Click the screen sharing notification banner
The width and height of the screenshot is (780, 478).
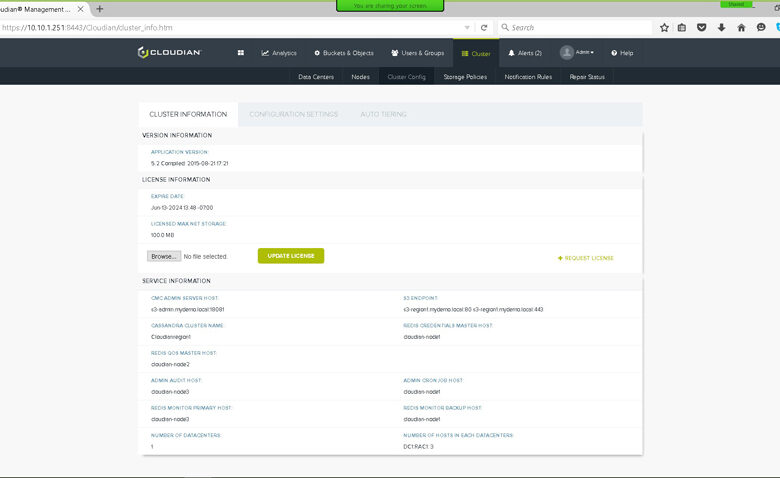390,5
